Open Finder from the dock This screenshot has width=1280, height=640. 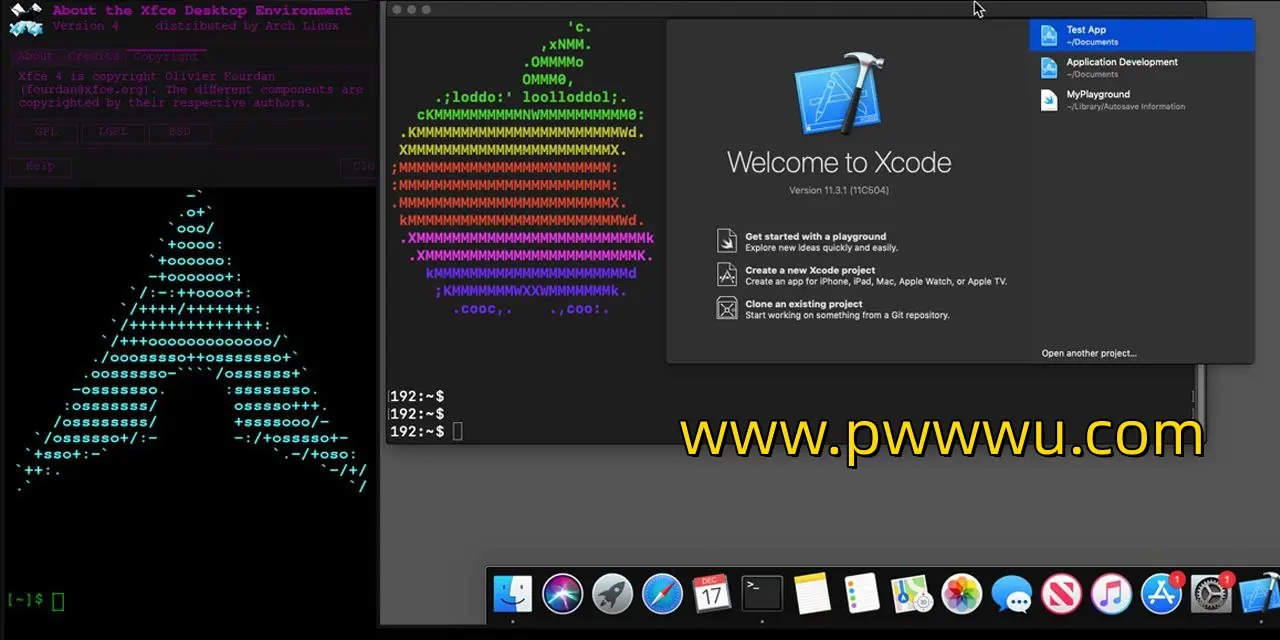coord(512,594)
